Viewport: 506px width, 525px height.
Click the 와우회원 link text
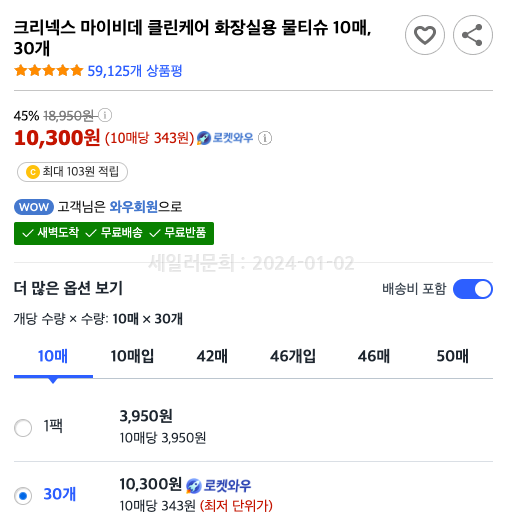point(134,207)
